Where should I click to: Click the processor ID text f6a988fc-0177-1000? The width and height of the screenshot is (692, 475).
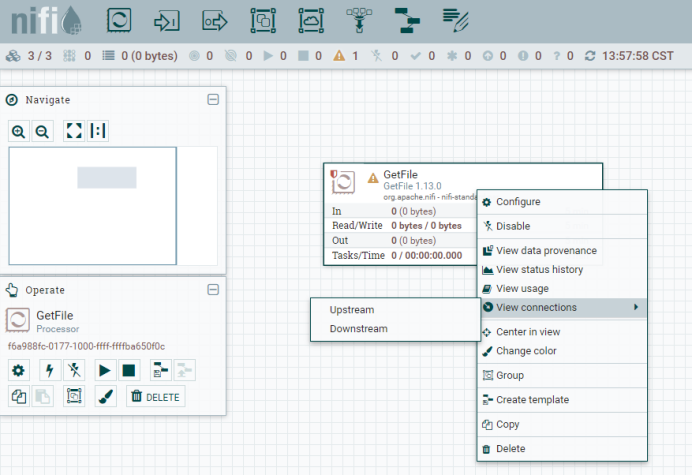click(x=86, y=347)
